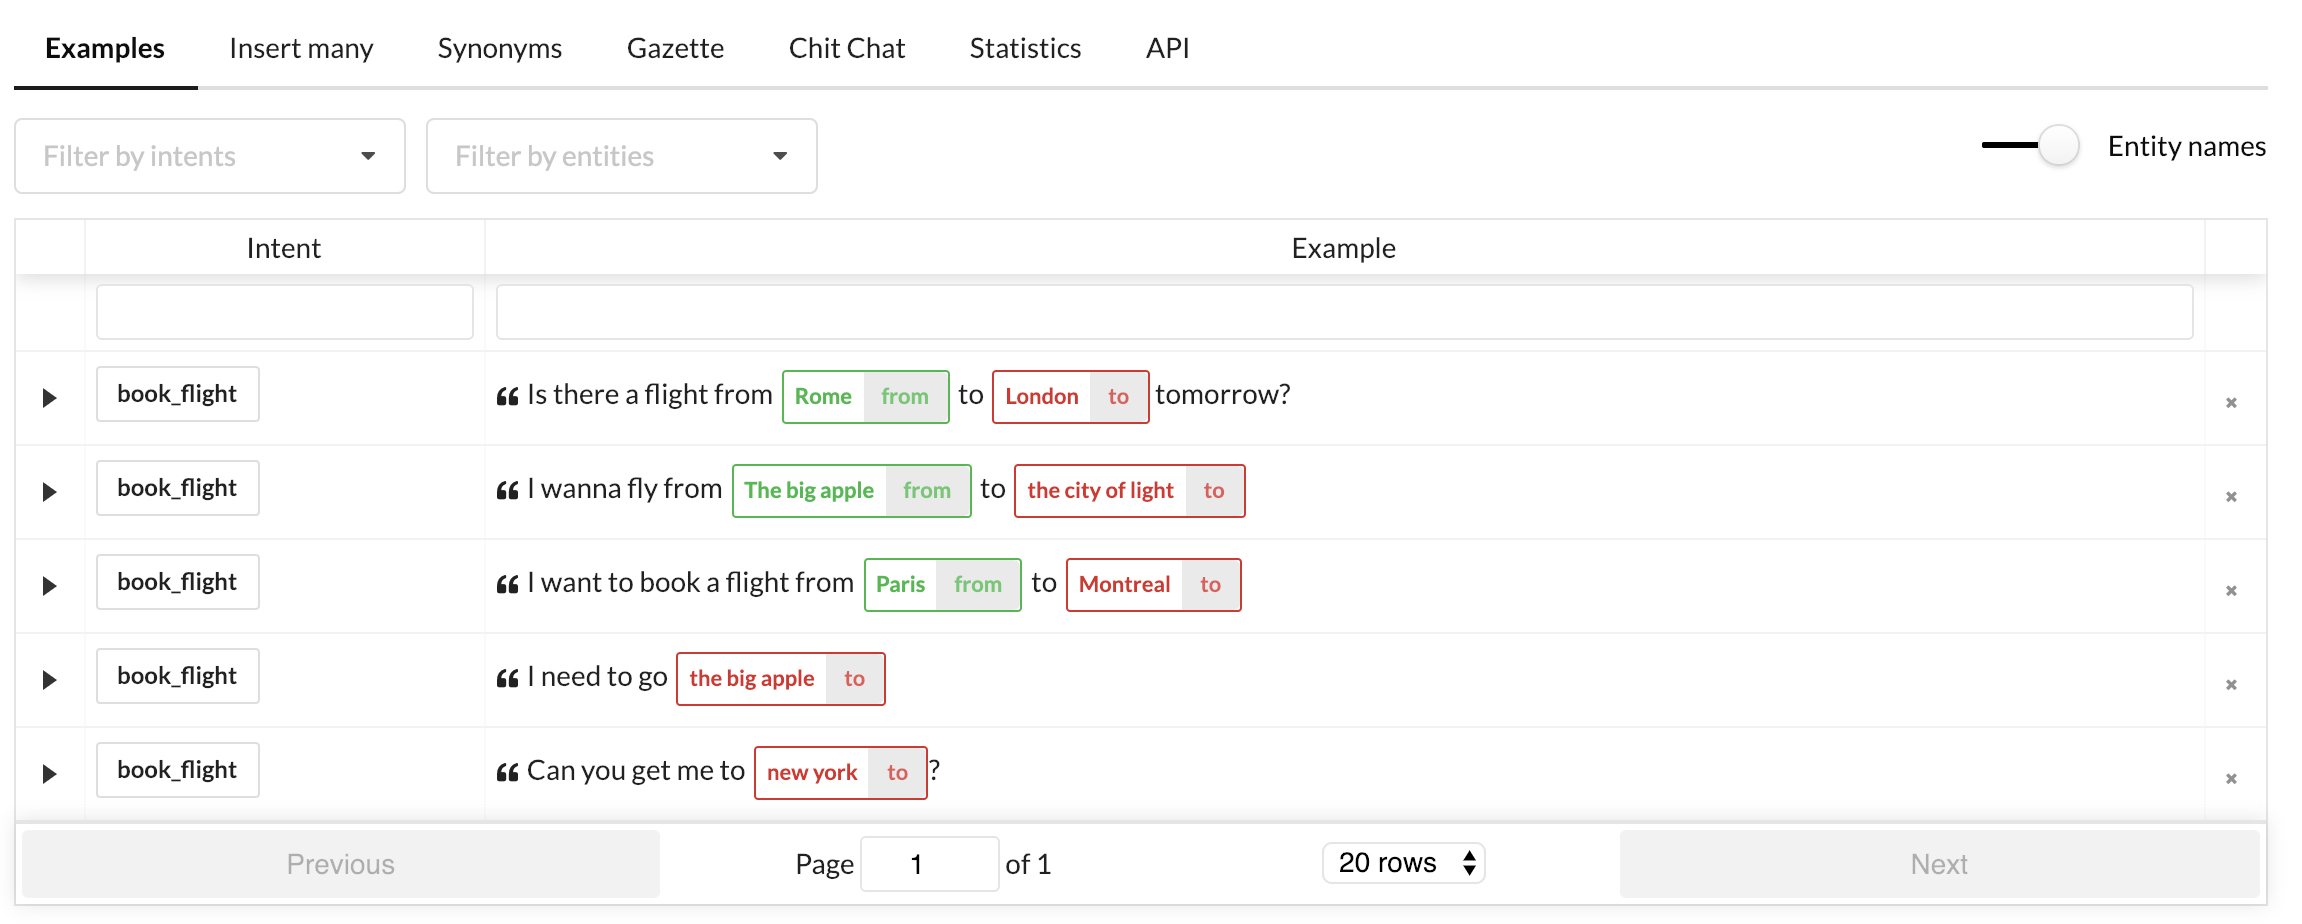Click the quote icon of the Montreal example
Screen dimensions: 2302x924
coord(507,585)
